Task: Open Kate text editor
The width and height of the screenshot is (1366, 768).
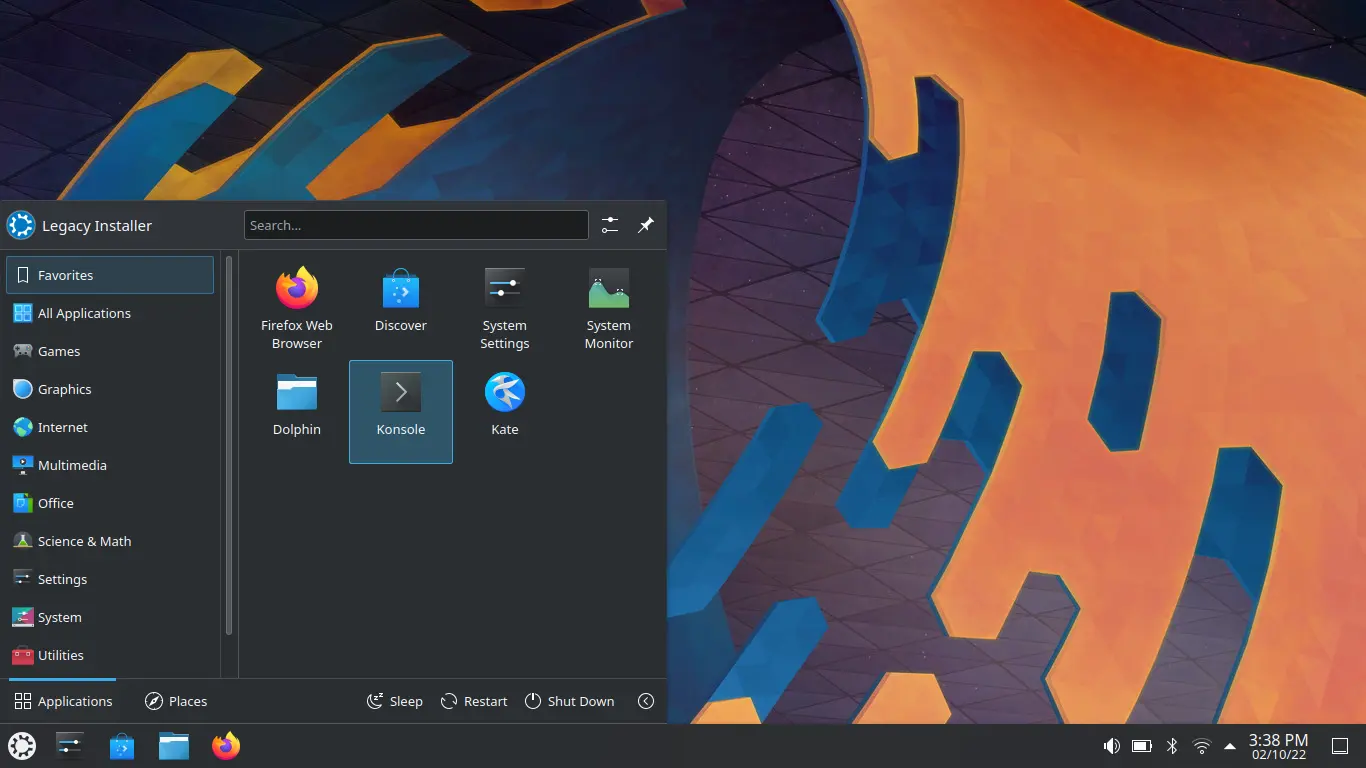Action: pyautogui.click(x=505, y=412)
